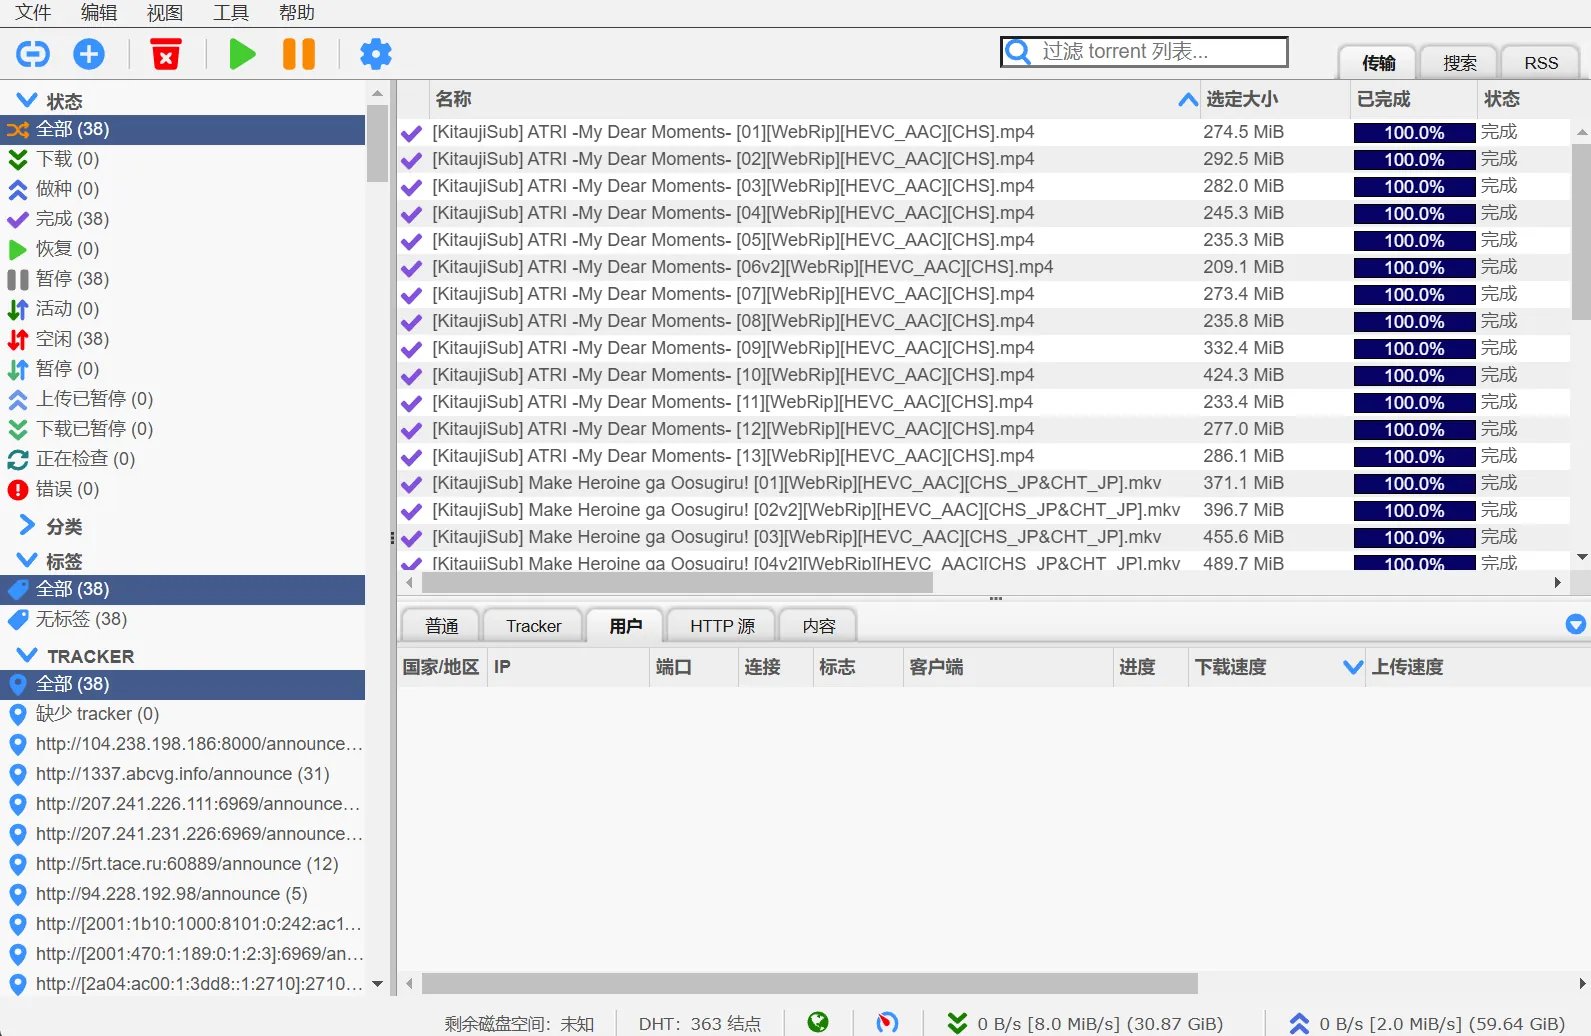Viewport: 1591px width, 1036px height.
Task: Click progress bar of Make Heroine episode 03
Action: click(x=1414, y=537)
